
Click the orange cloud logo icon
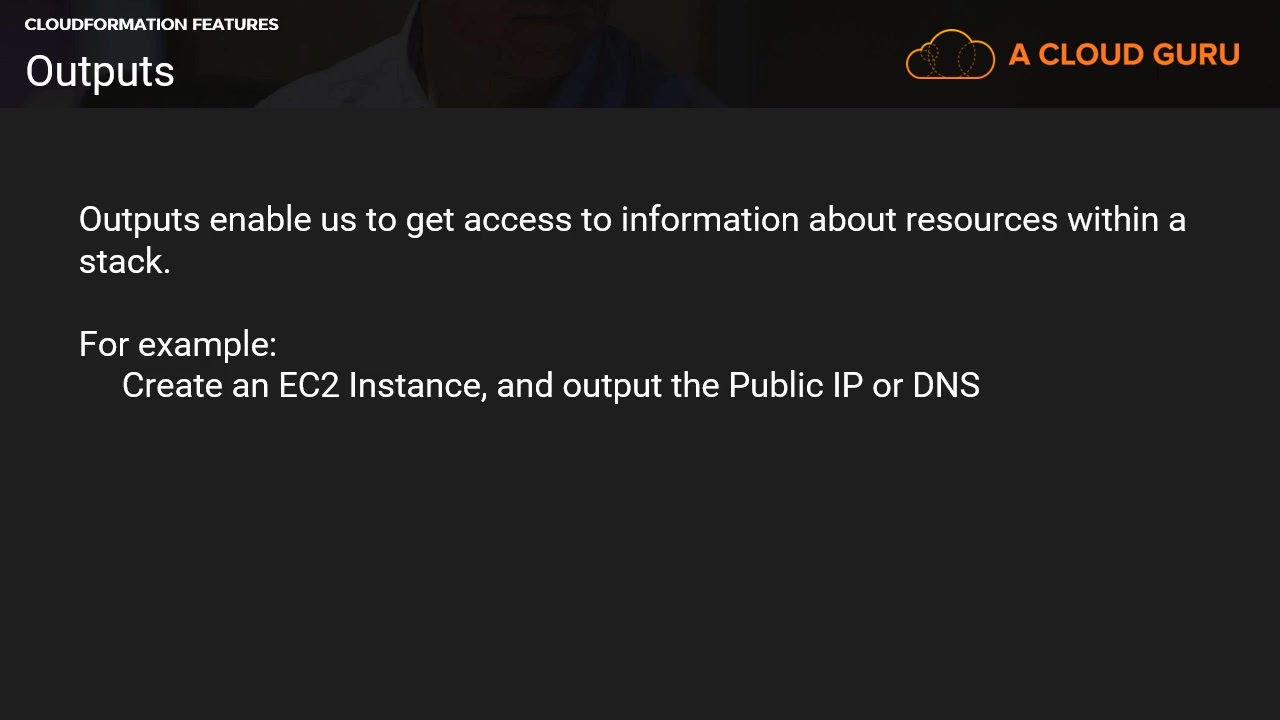click(950, 55)
